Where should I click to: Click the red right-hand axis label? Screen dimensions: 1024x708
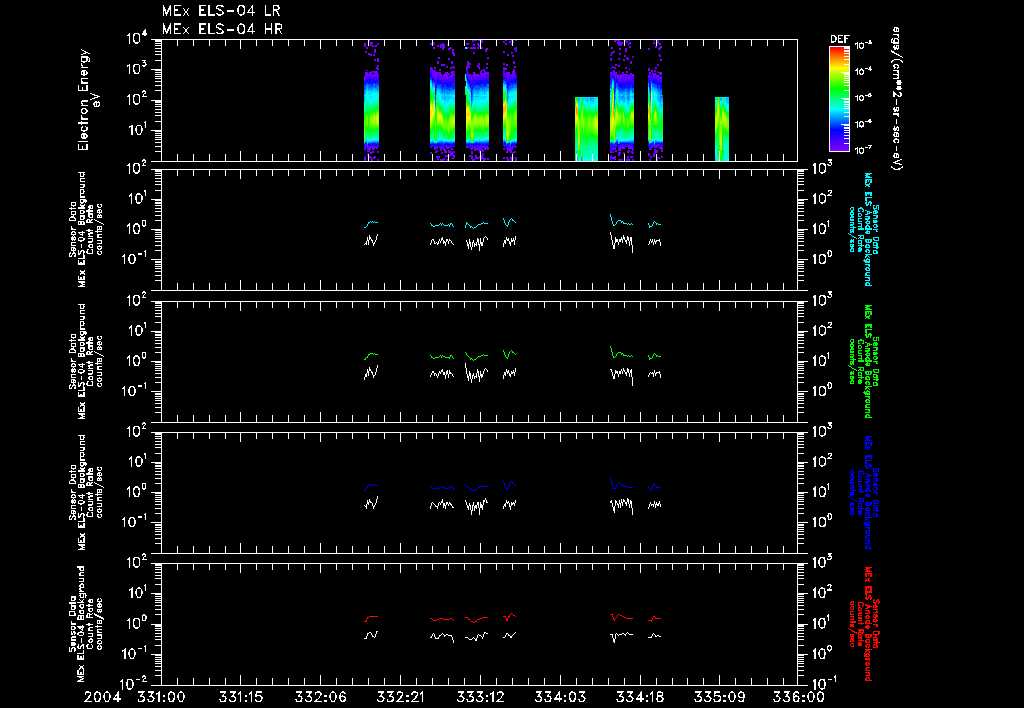[863, 623]
